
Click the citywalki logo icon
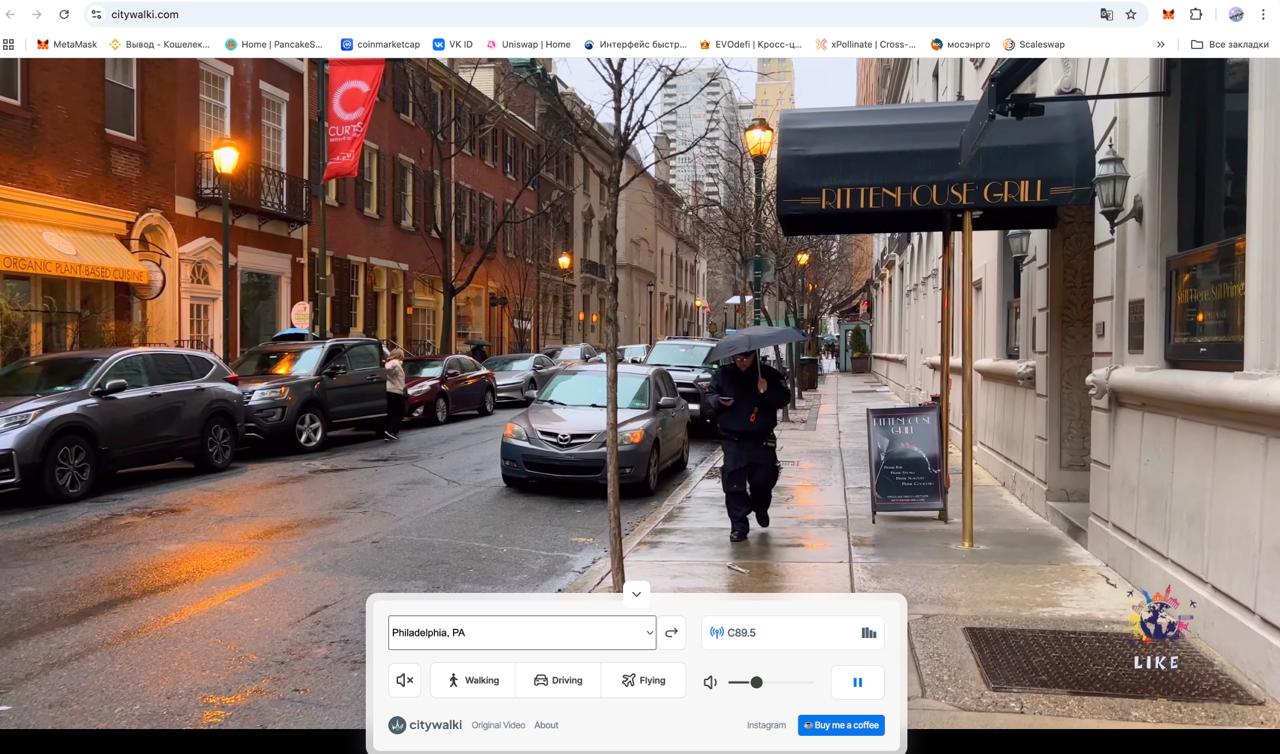pos(396,724)
